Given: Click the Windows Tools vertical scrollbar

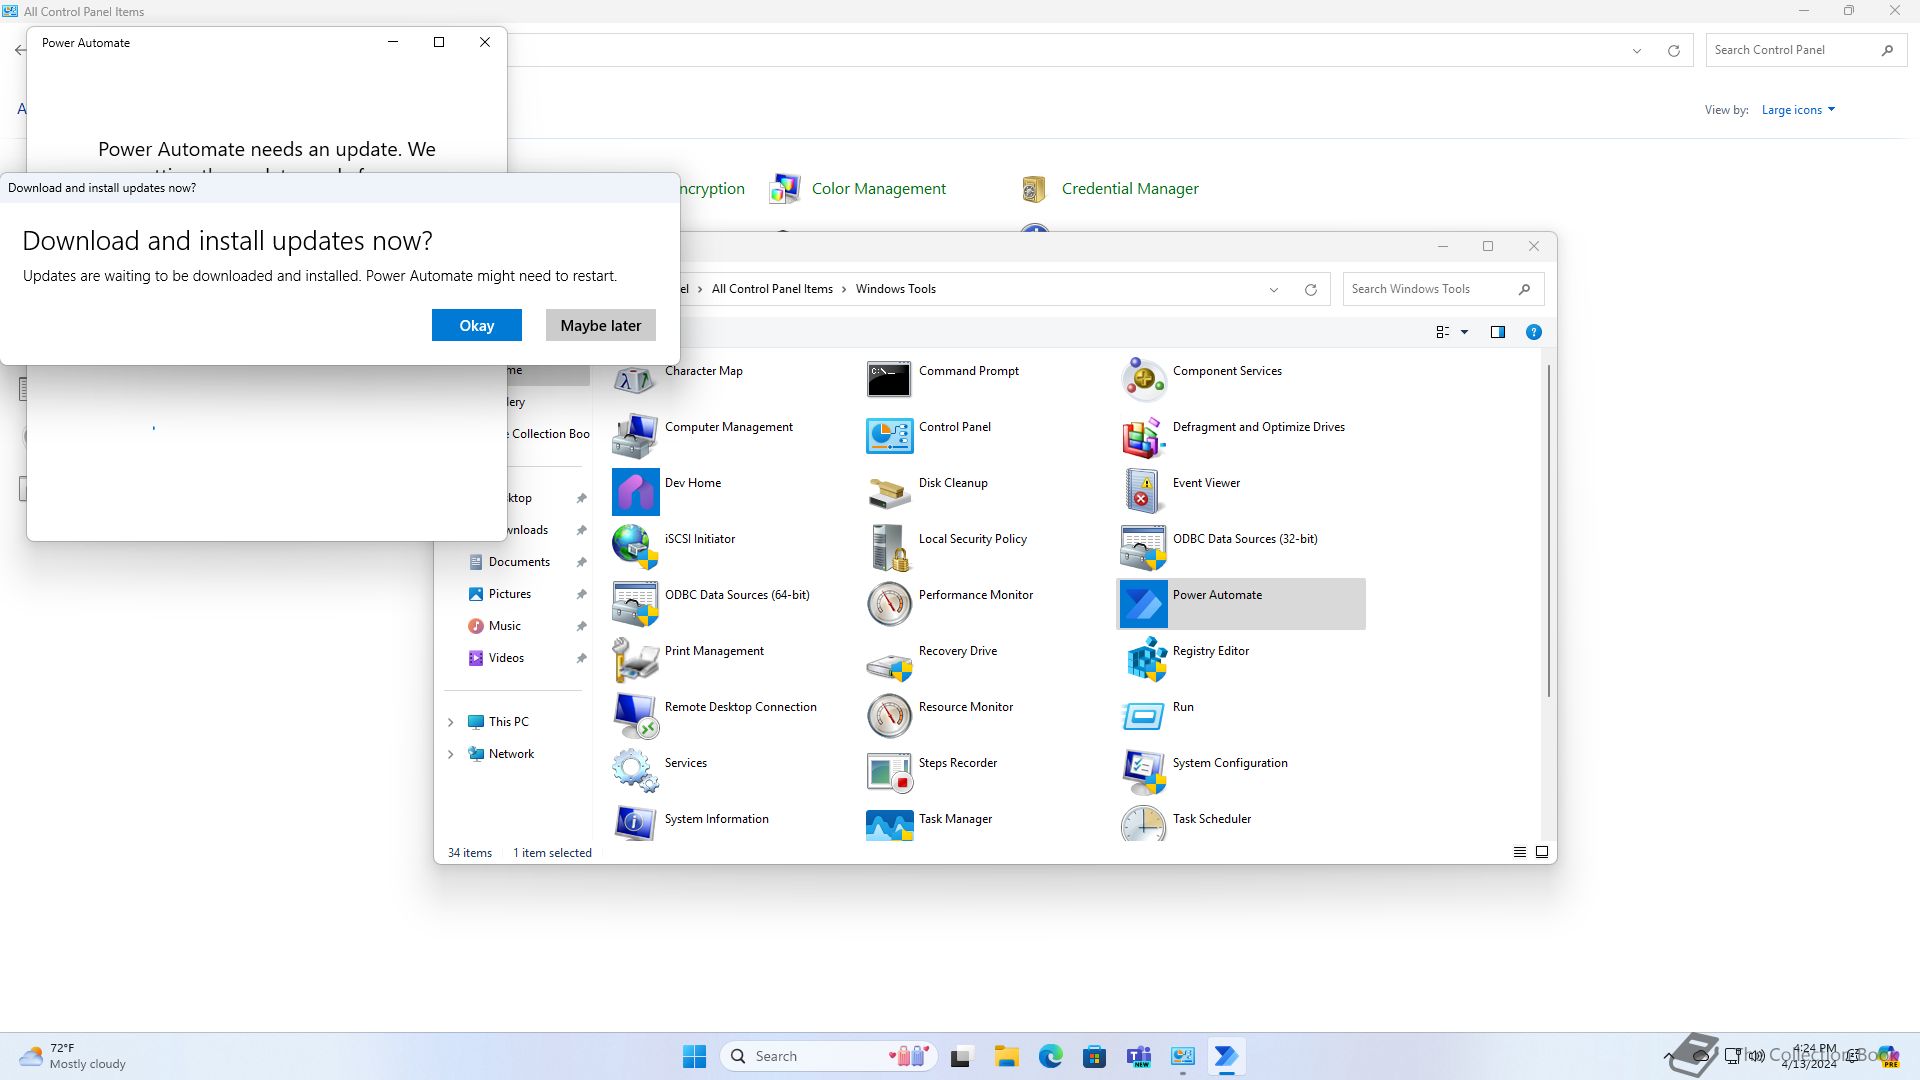Looking at the screenshot, I should 1549,530.
